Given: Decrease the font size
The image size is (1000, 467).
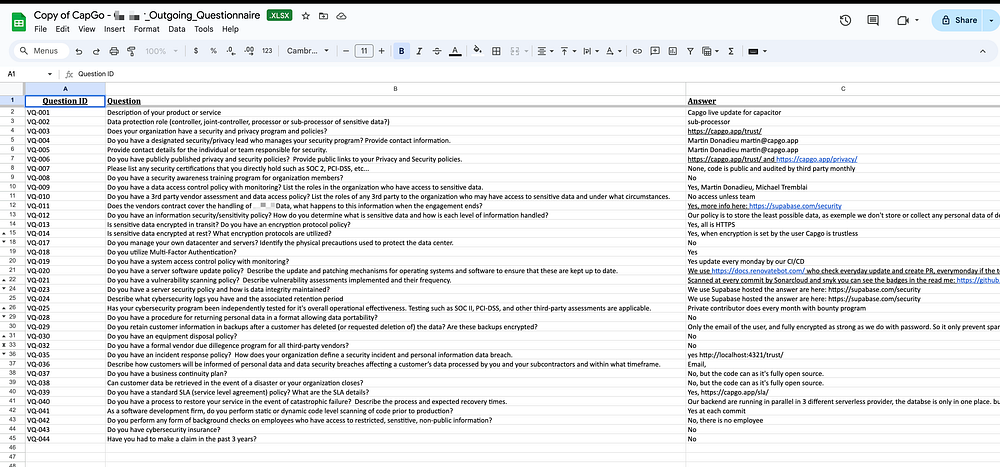Looking at the screenshot, I should (346, 51).
